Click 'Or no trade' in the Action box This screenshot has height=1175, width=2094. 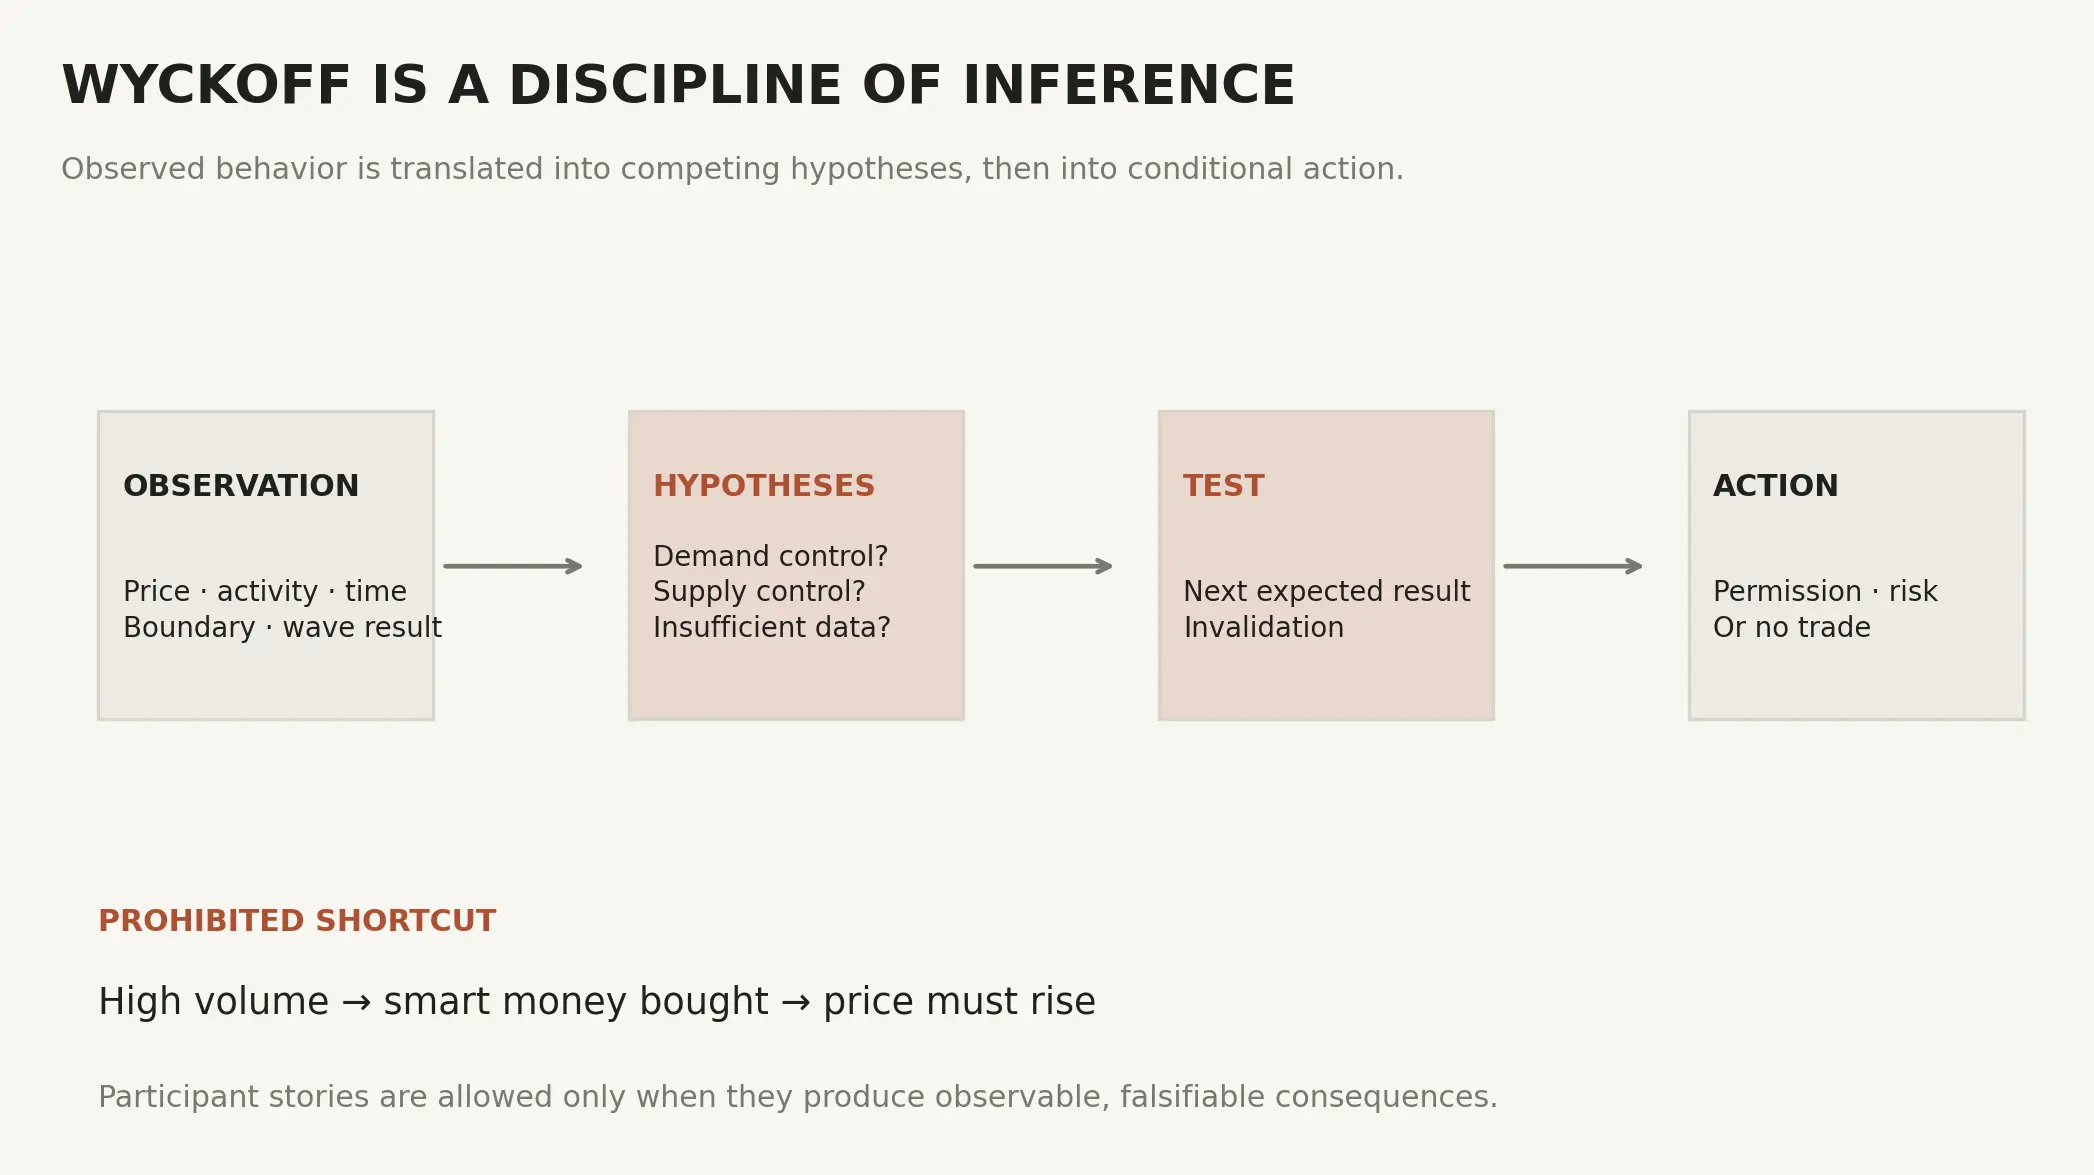point(1792,627)
